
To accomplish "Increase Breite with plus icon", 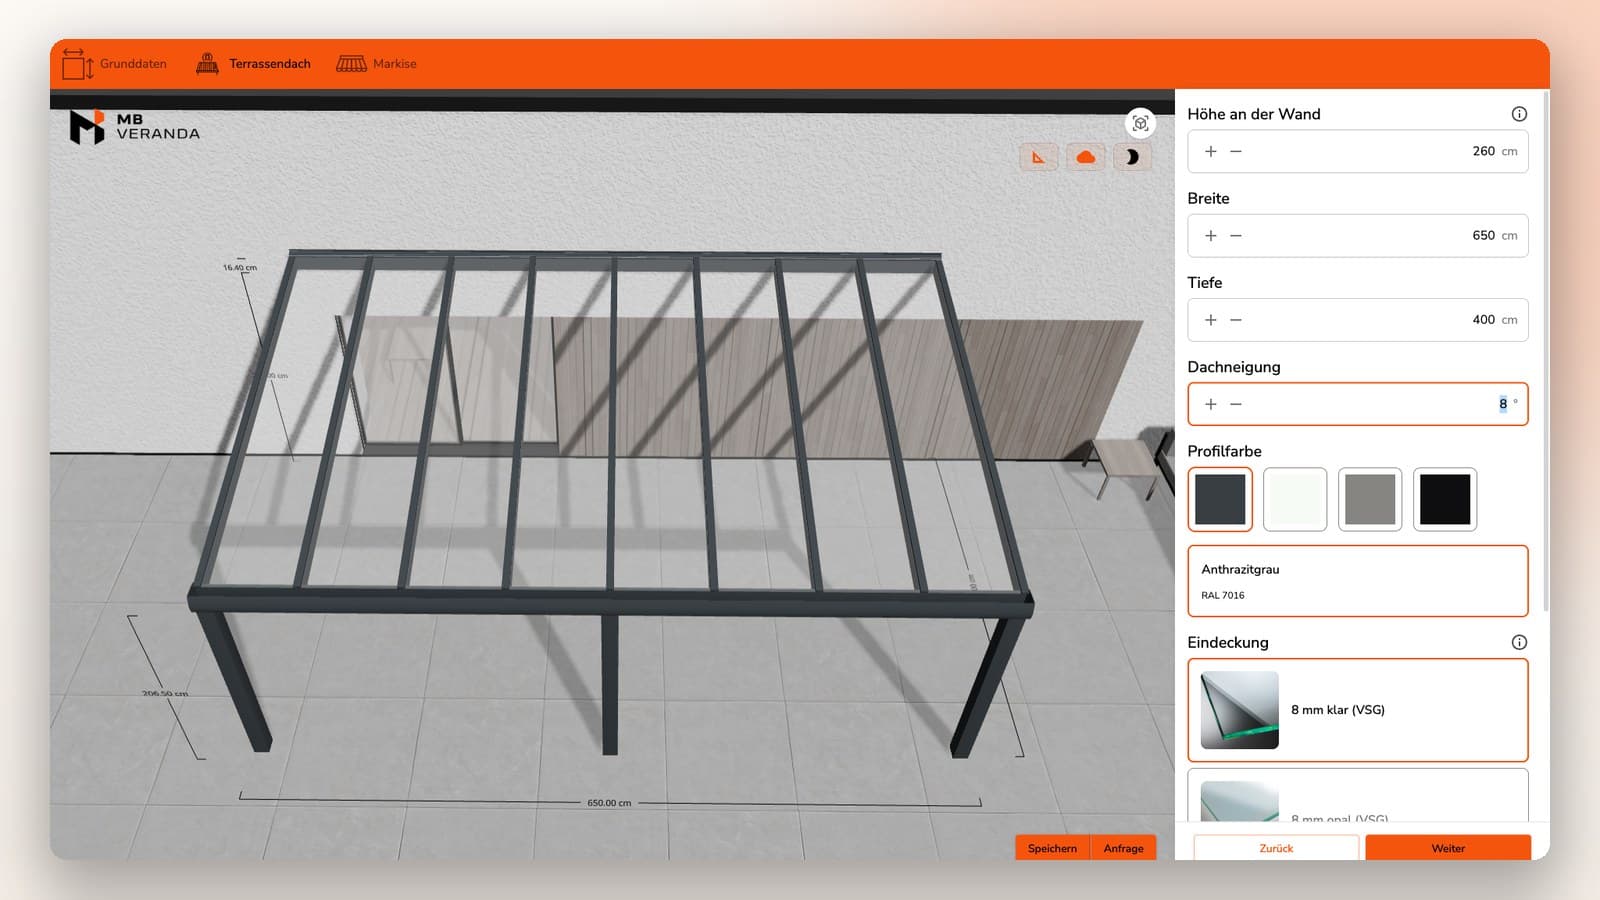I will coord(1211,235).
